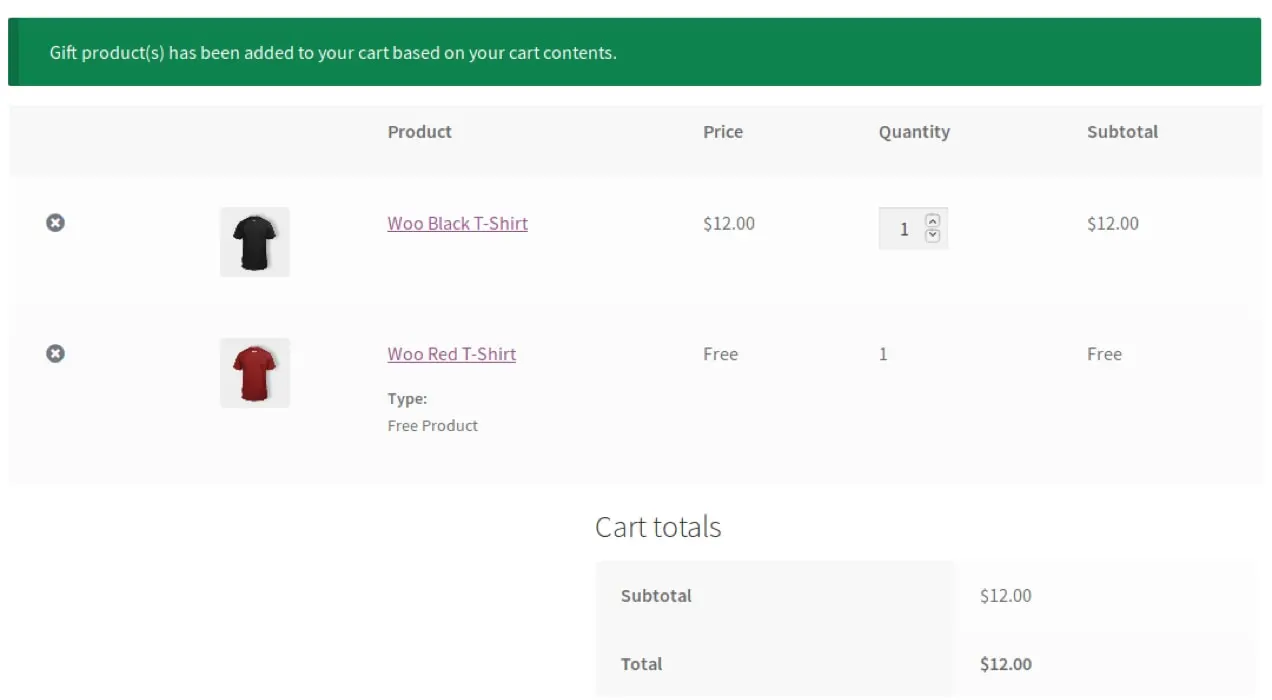Open the Woo Black T-Shirt product link
Image resolution: width=1272 pixels, height=700 pixels.
pyautogui.click(x=457, y=223)
